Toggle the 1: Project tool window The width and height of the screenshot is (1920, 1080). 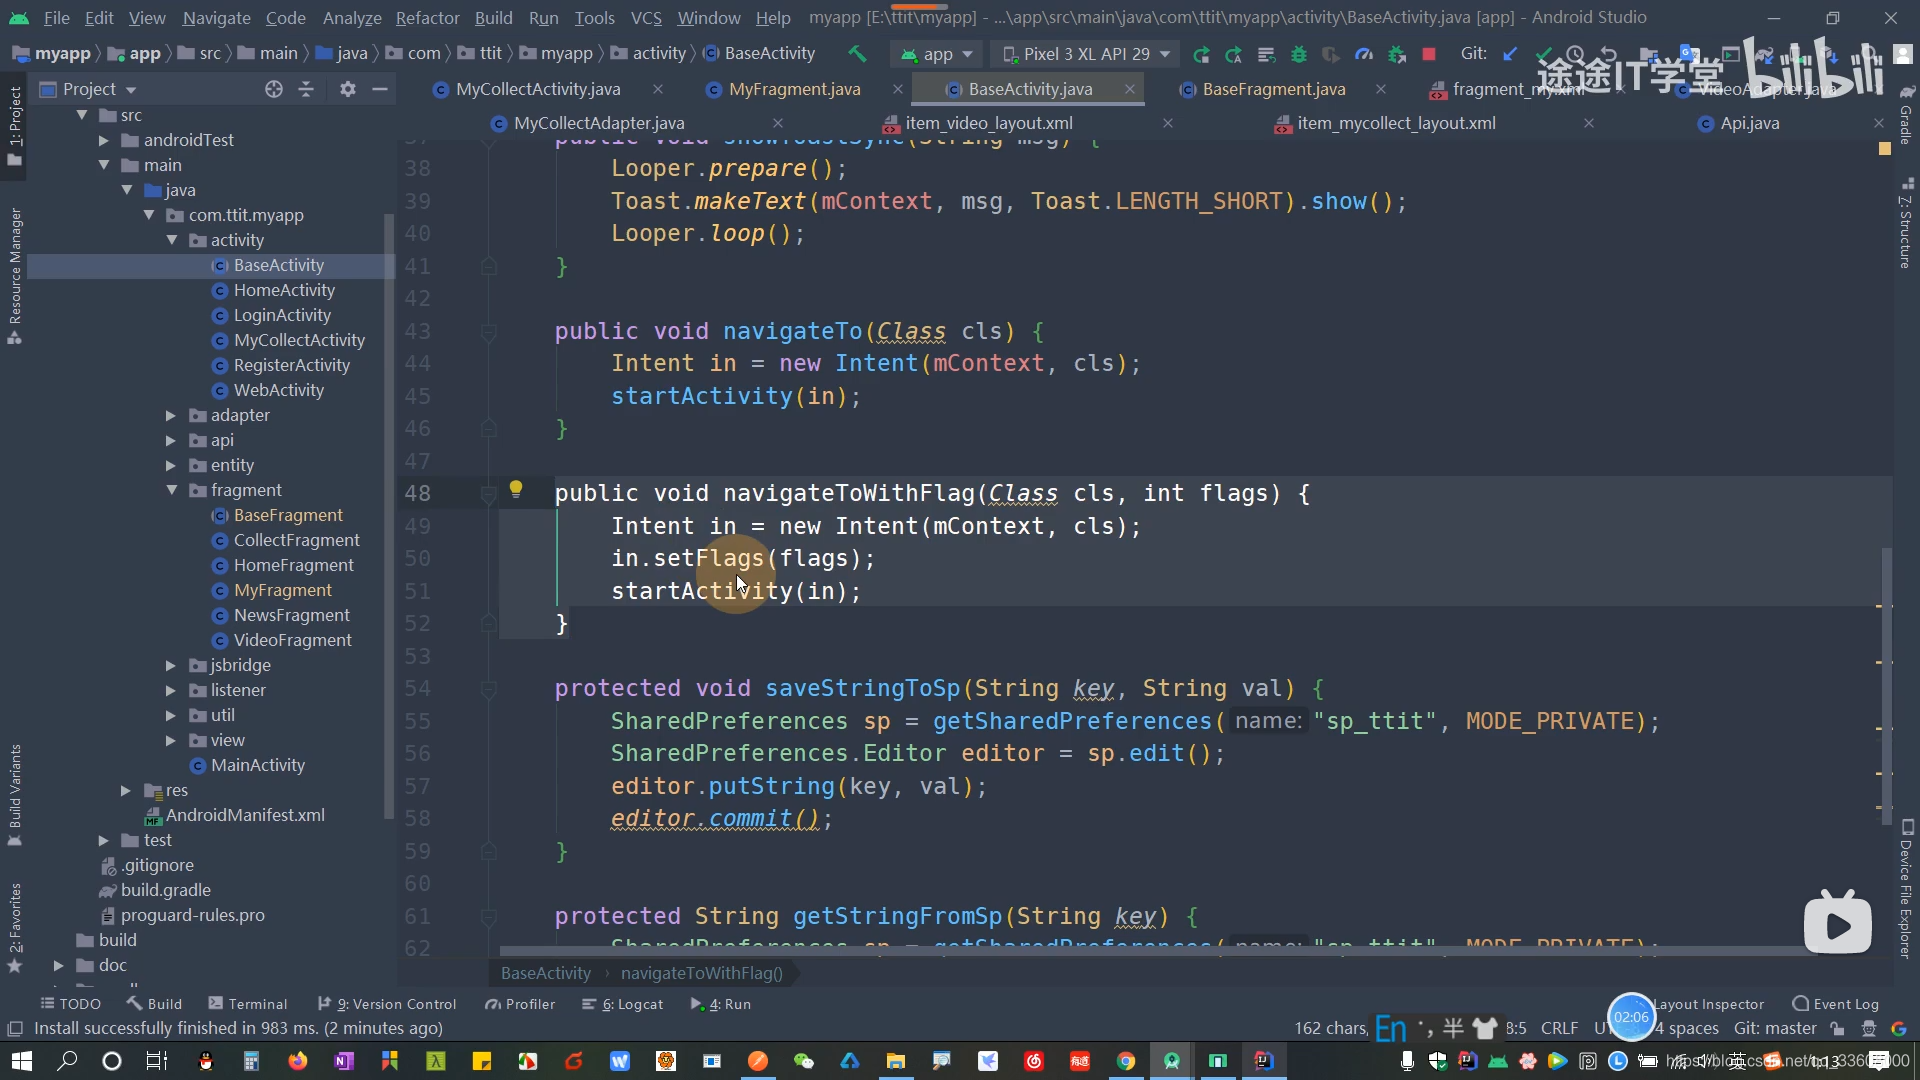point(14,127)
